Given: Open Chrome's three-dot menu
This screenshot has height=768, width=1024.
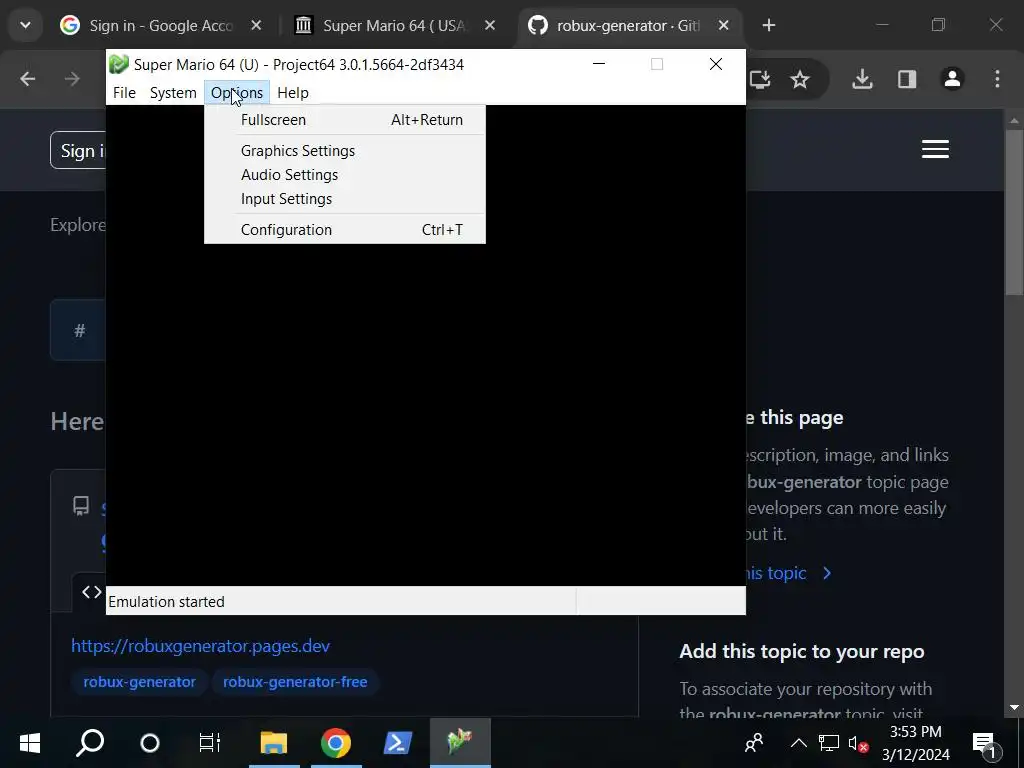Looking at the screenshot, I should point(997,80).
